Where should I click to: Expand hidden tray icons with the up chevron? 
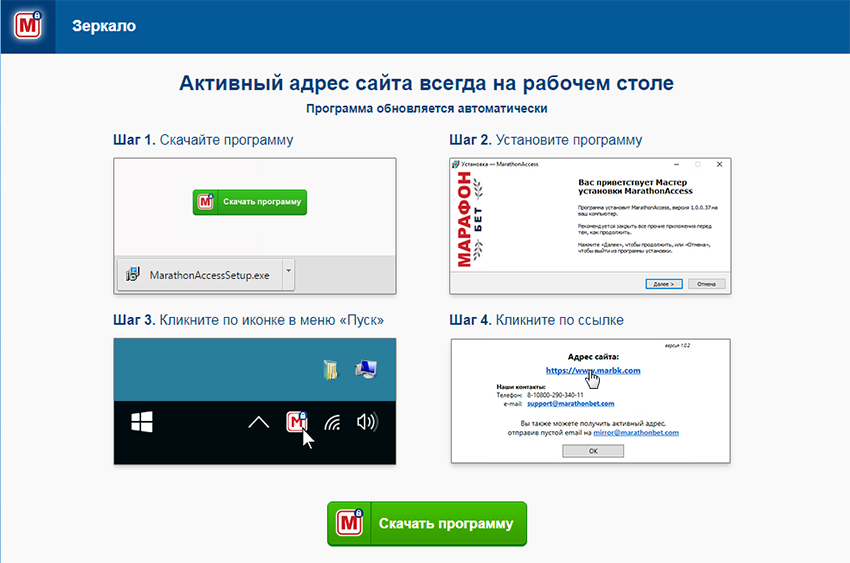tap(258, 422)
